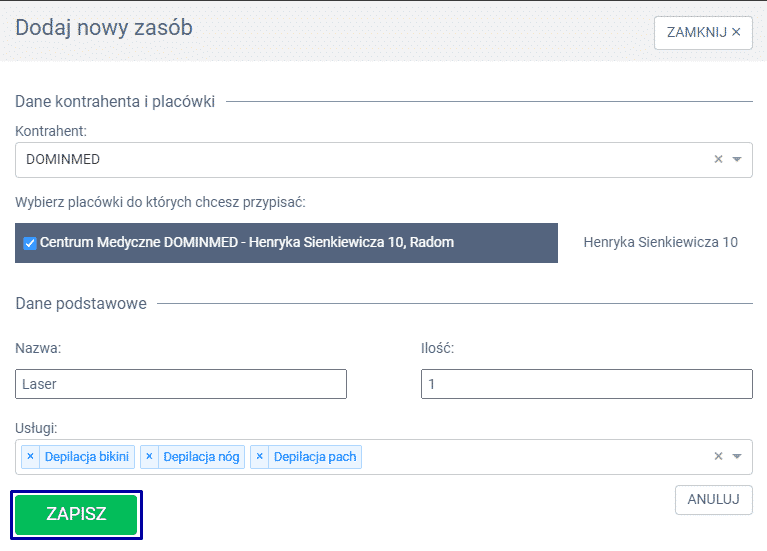Click the Depilacja nóg tag label
The width and height of the screenshot is (767, 551).
pyautogui.click(x=200, y=457)
